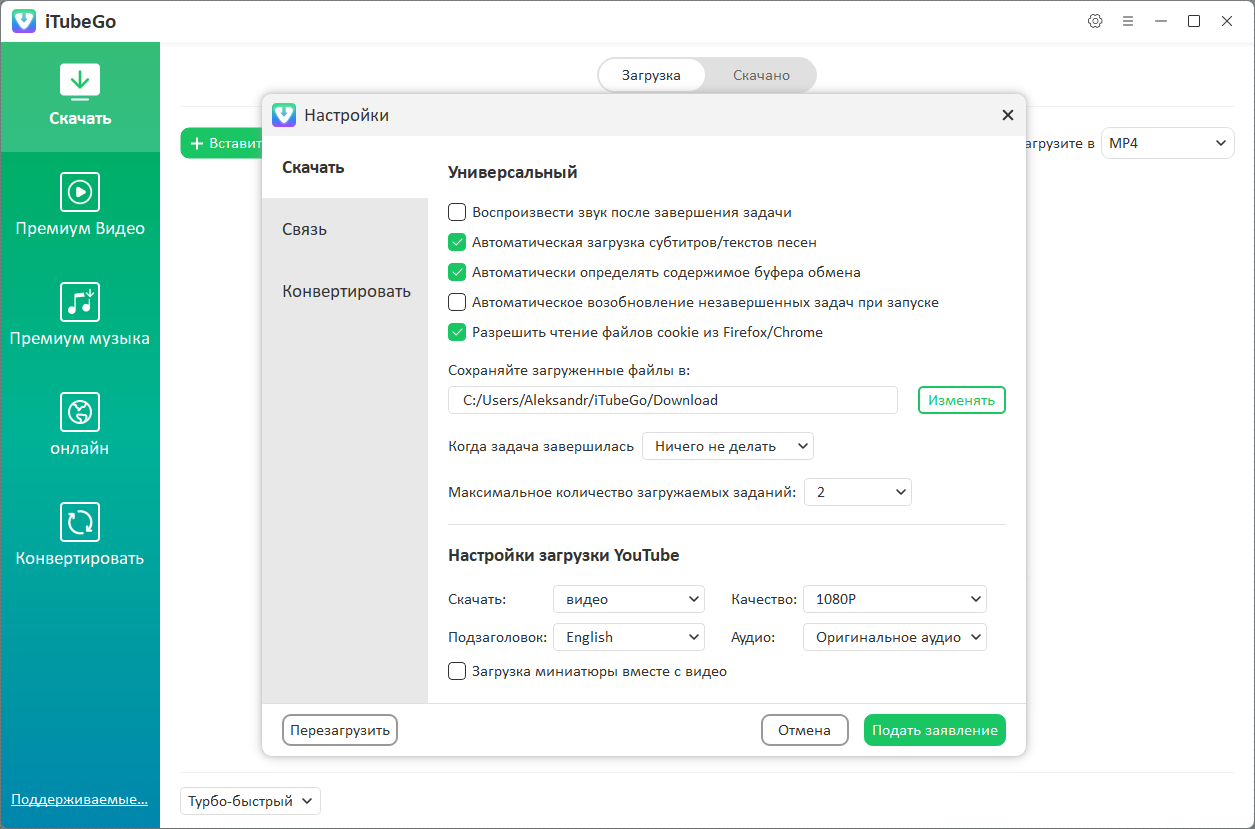This screenshot has width=1255, height=829.
Task: Open the MP4 format dropdown
Action: (x=1168, y=143)
